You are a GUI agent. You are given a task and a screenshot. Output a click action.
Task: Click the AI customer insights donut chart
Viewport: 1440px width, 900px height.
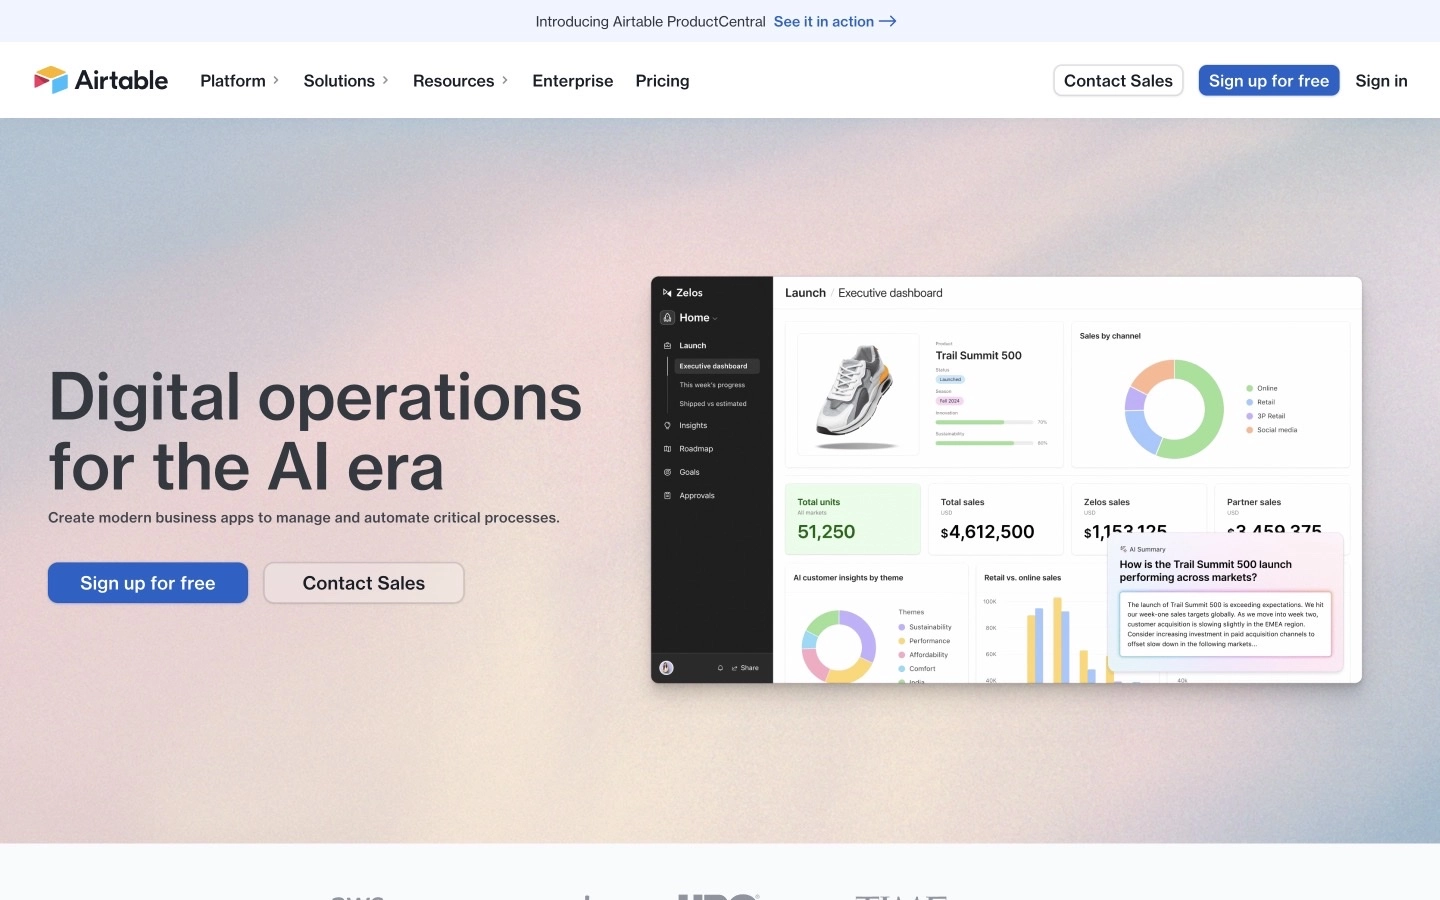coord(839,646)
